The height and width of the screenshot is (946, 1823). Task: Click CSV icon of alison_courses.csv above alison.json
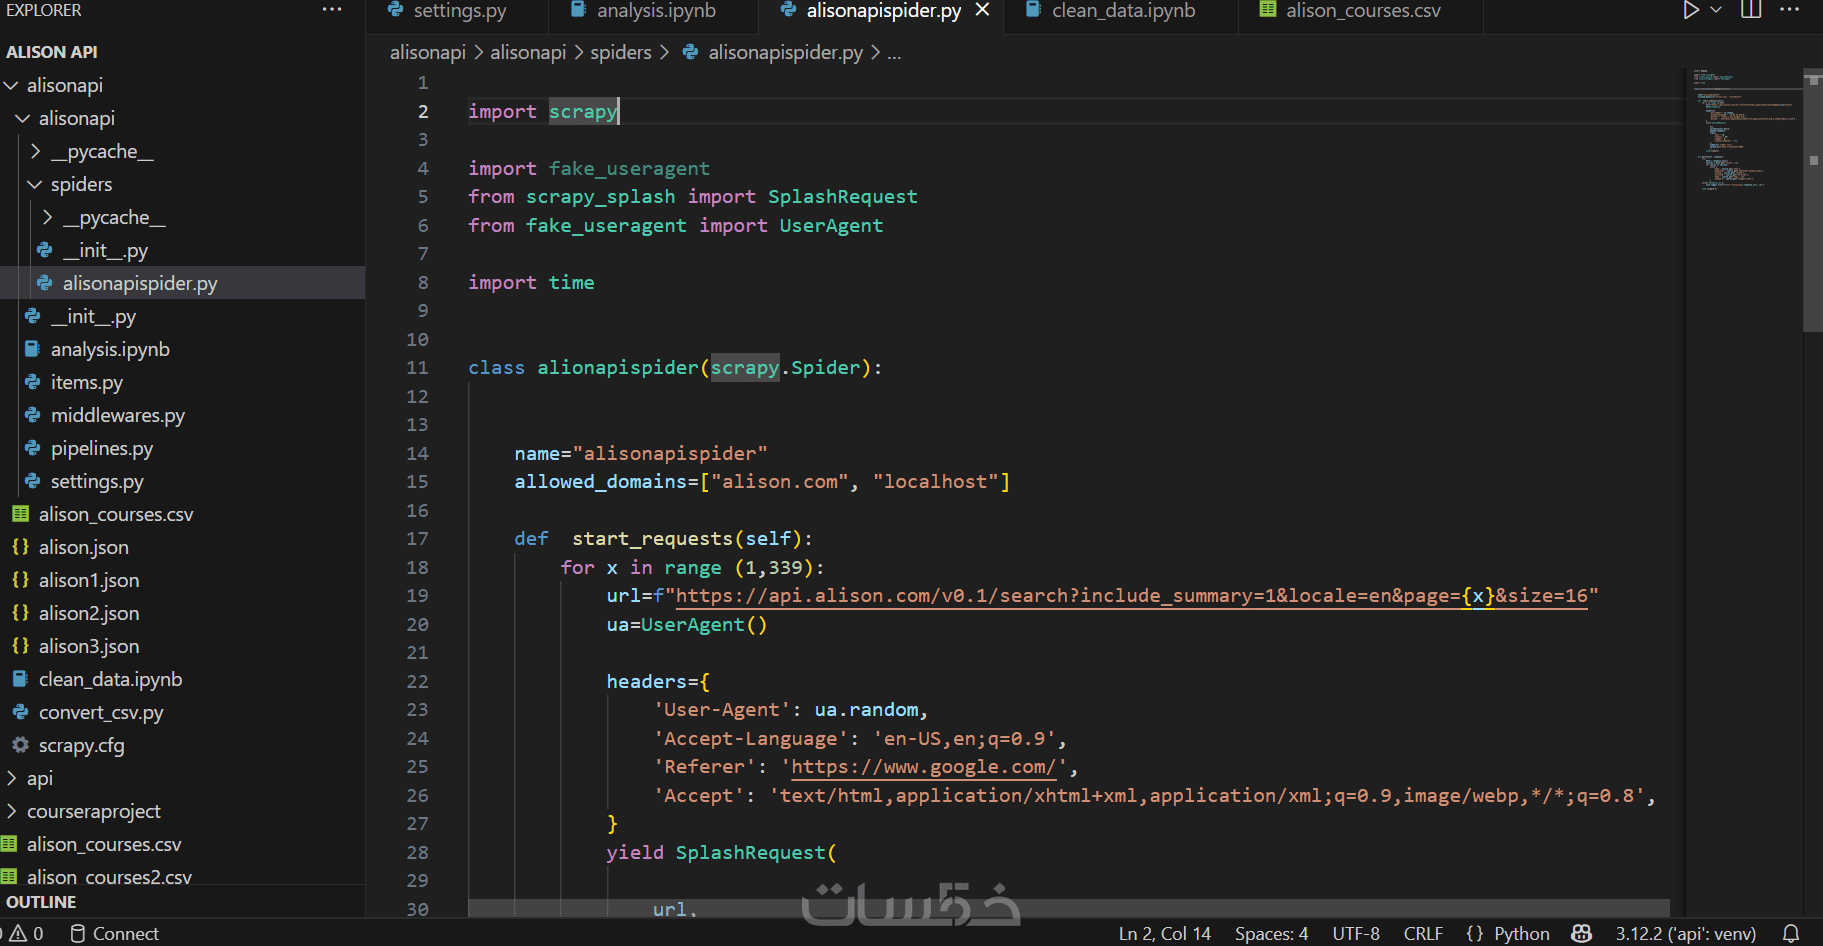click(20, 514)
